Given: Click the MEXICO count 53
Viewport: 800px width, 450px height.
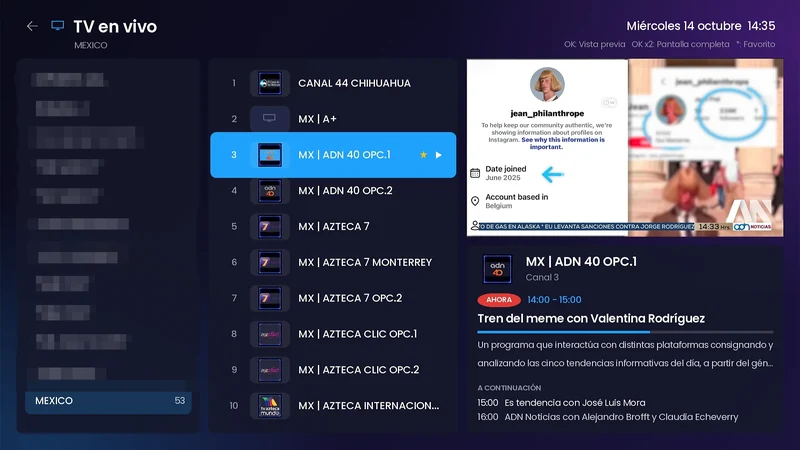Looking at the screenshot, I should tap(180, 401).
